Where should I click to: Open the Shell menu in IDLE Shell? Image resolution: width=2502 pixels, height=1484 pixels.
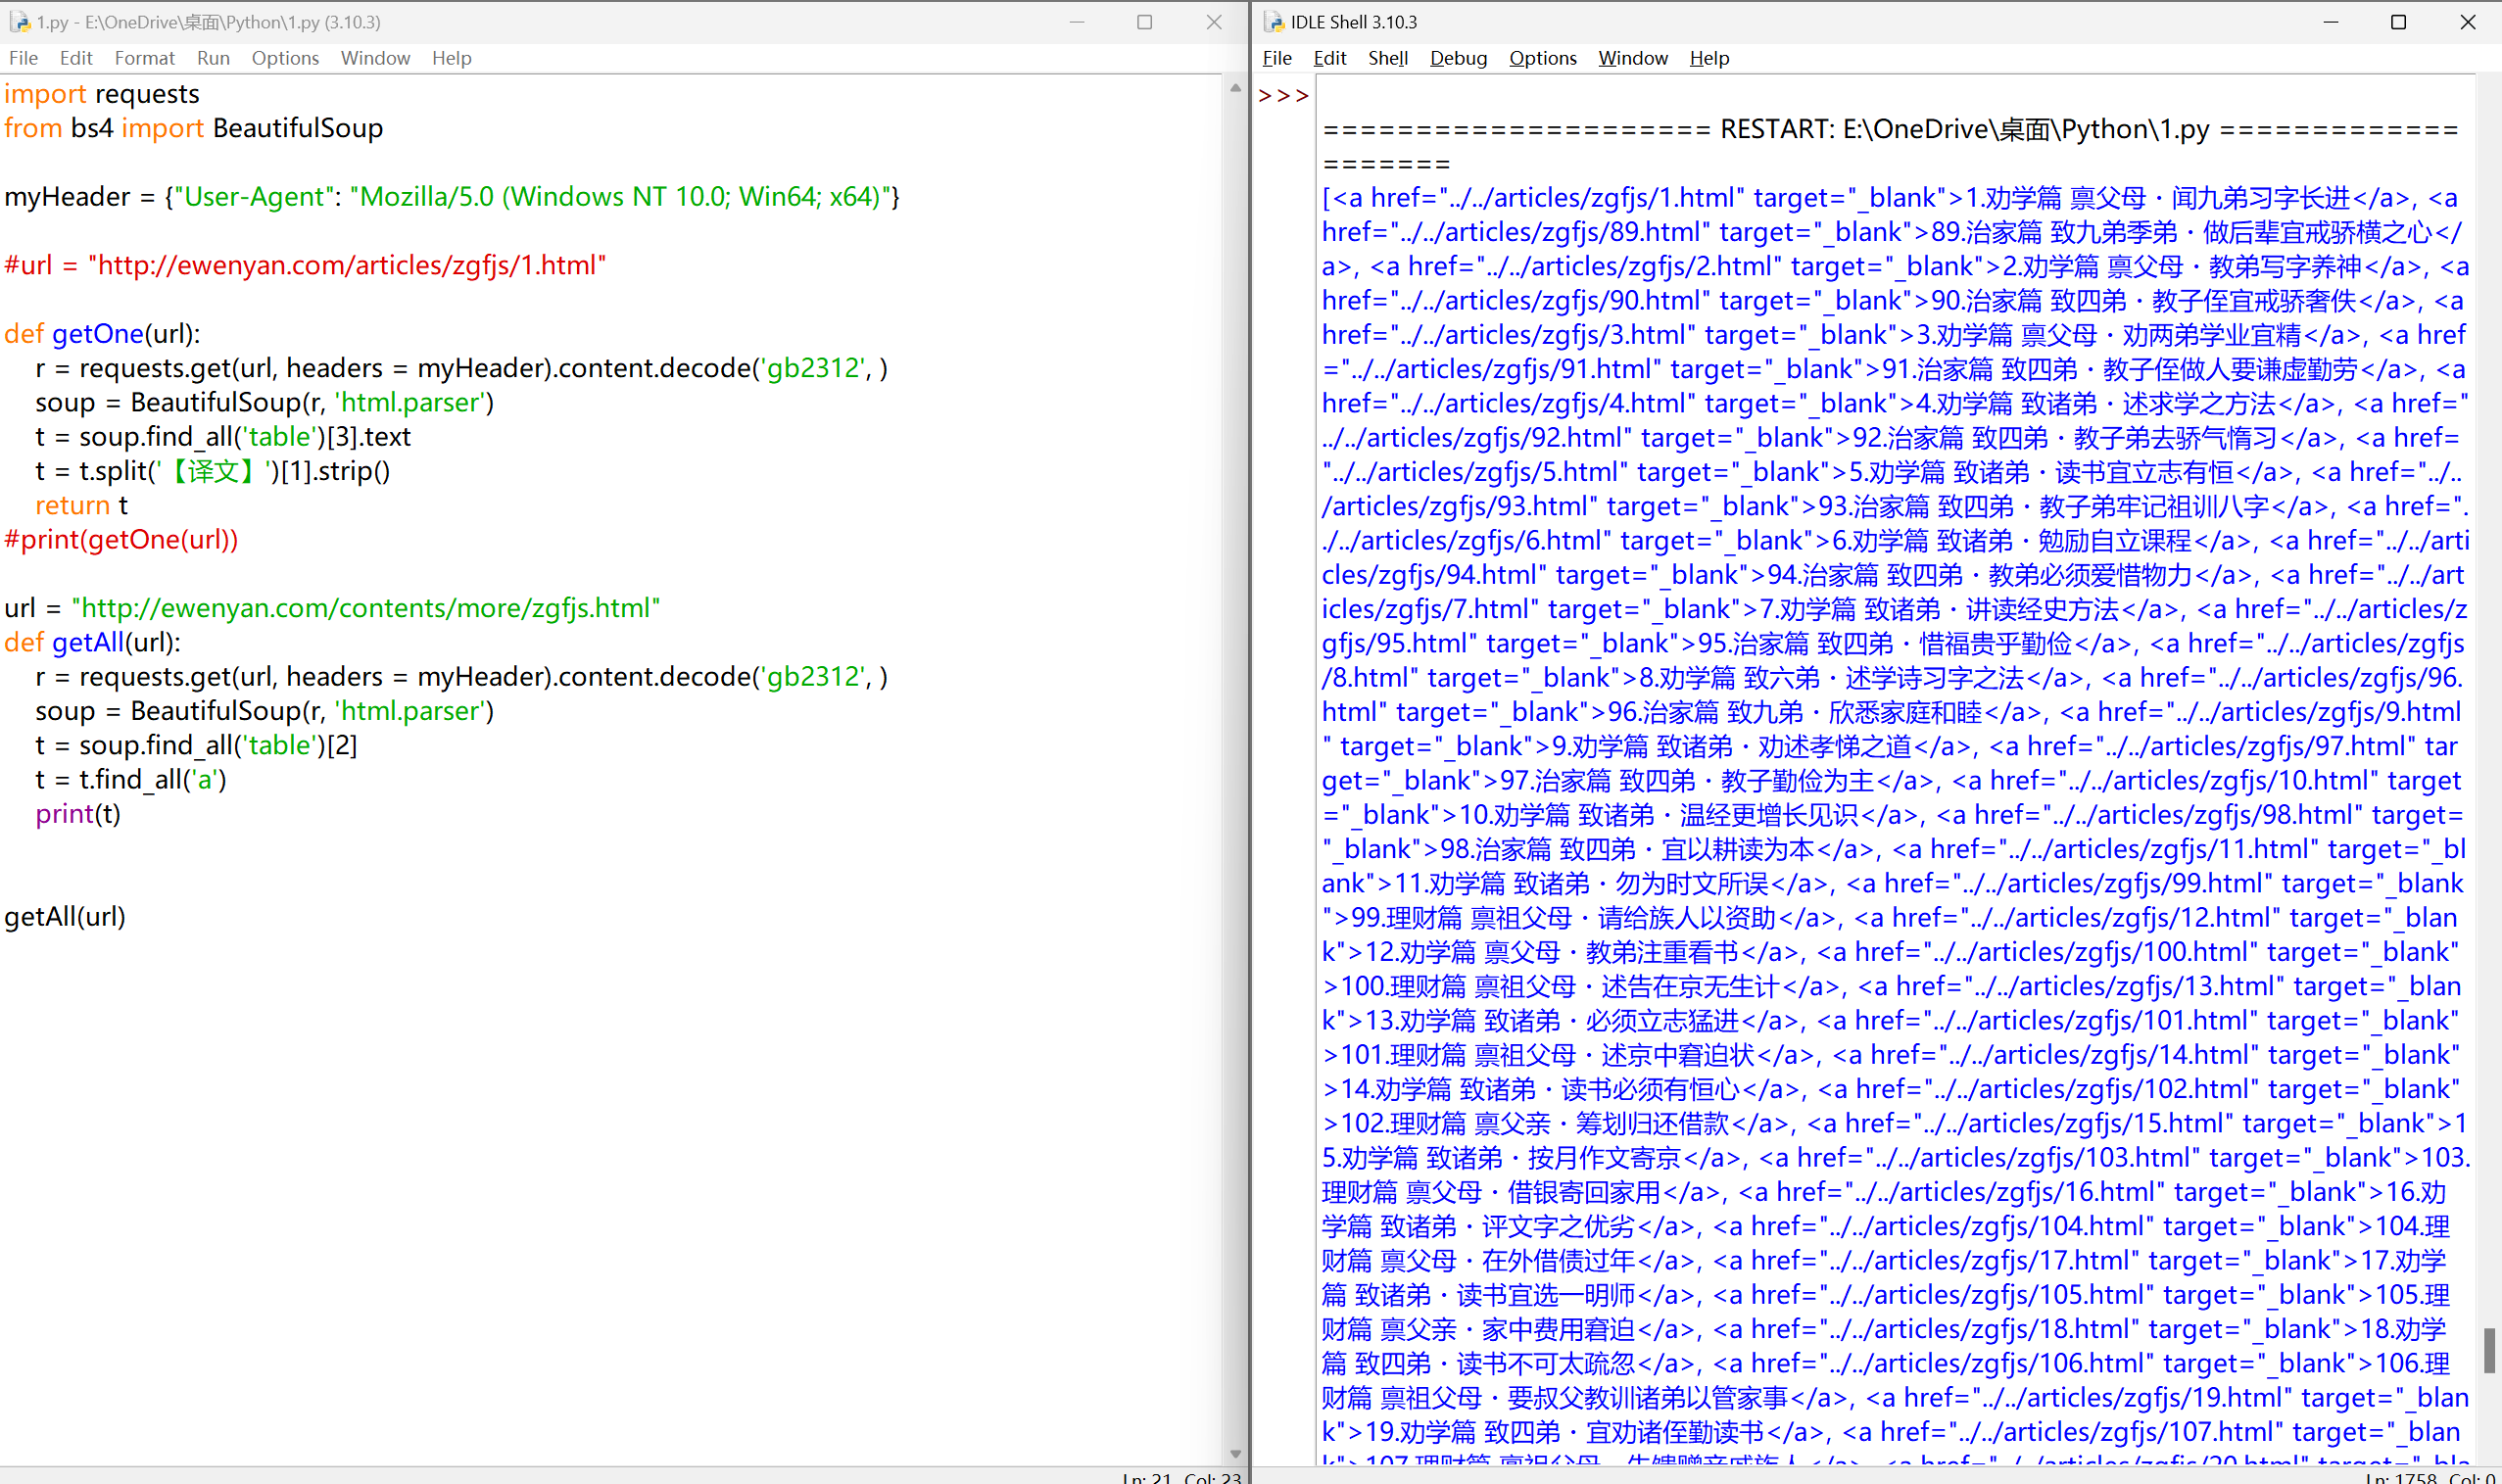[1387, 58]
